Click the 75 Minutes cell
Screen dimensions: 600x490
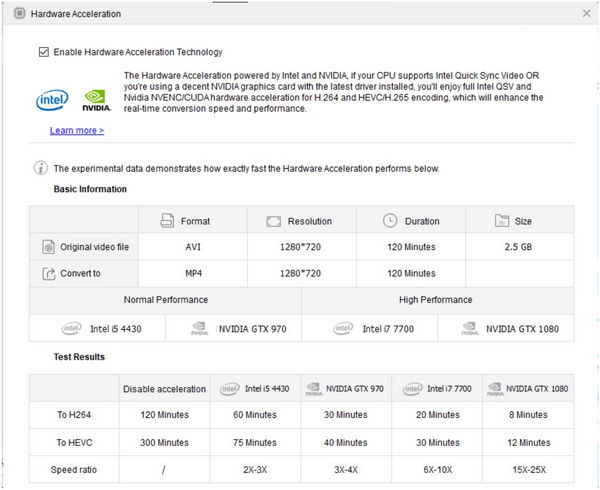pyautogui.click(x=255, y=443)
